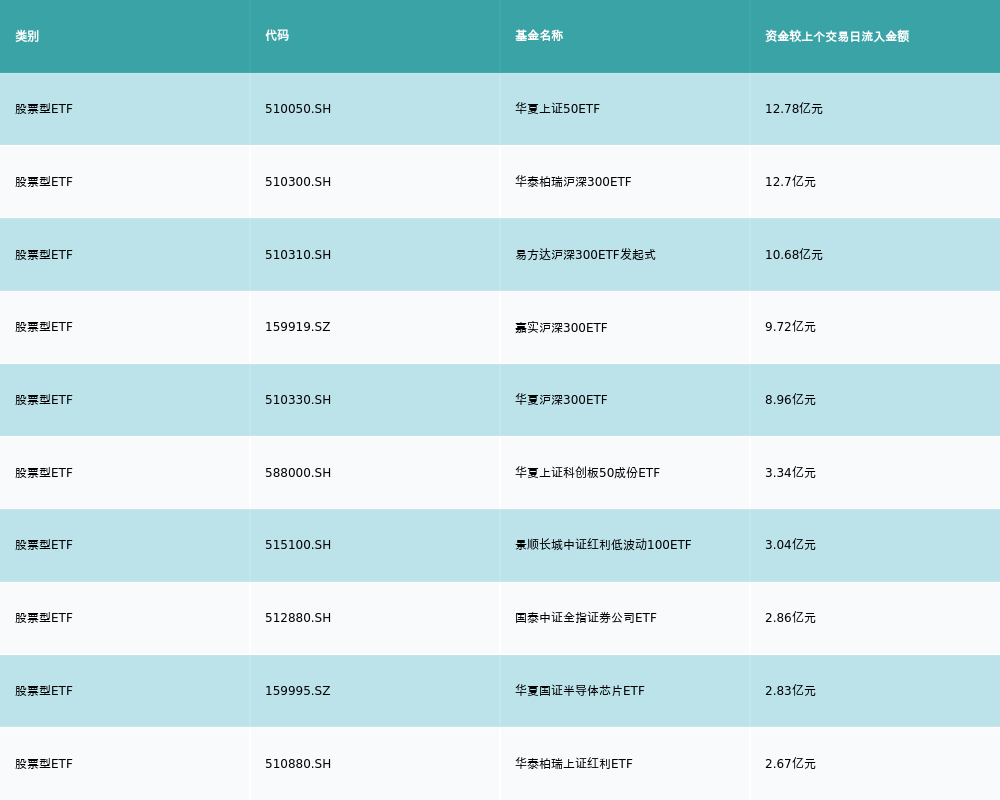1000x800 pixels.
Task: Click fund name 景顺长城中证红利低波动100ETF
Action: tap(603, 545)
